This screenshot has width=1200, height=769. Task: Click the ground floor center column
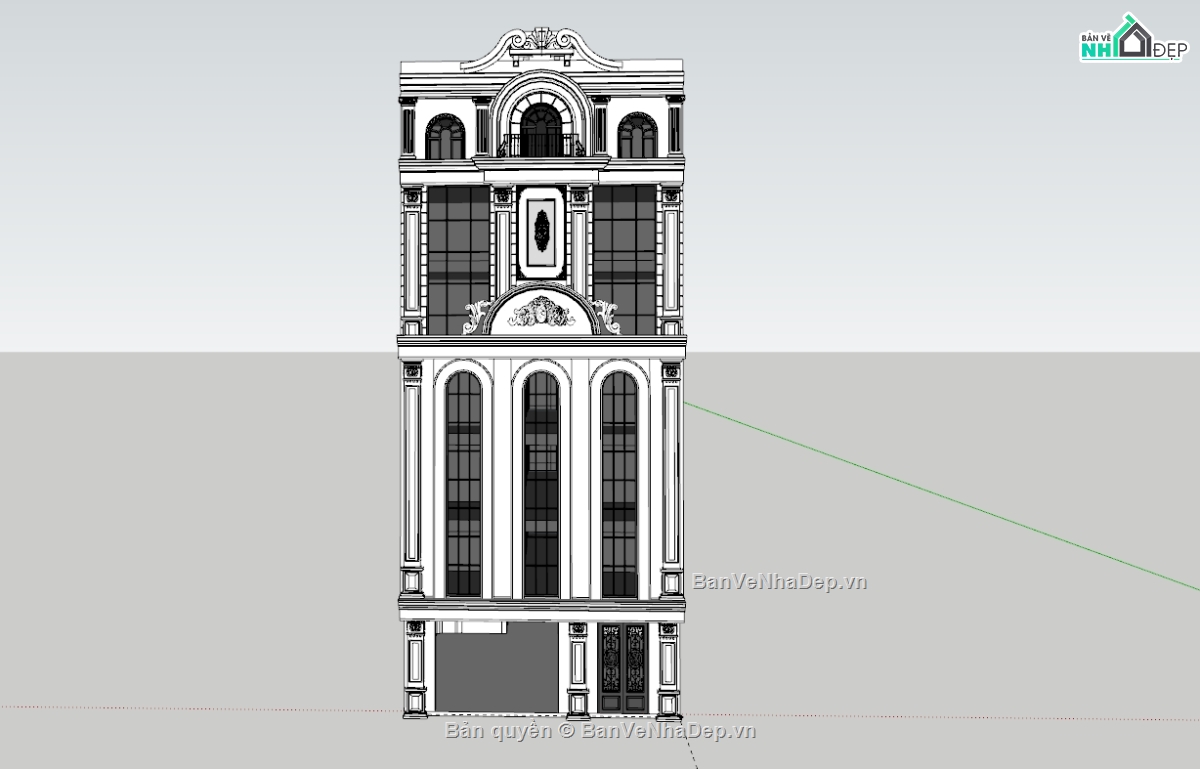578,668
